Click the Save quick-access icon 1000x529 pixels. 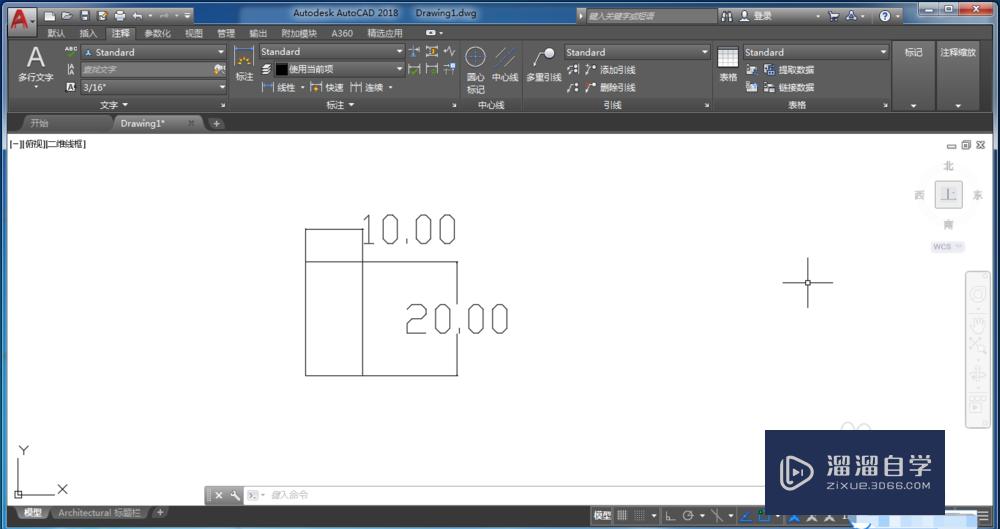coord(85,16)
